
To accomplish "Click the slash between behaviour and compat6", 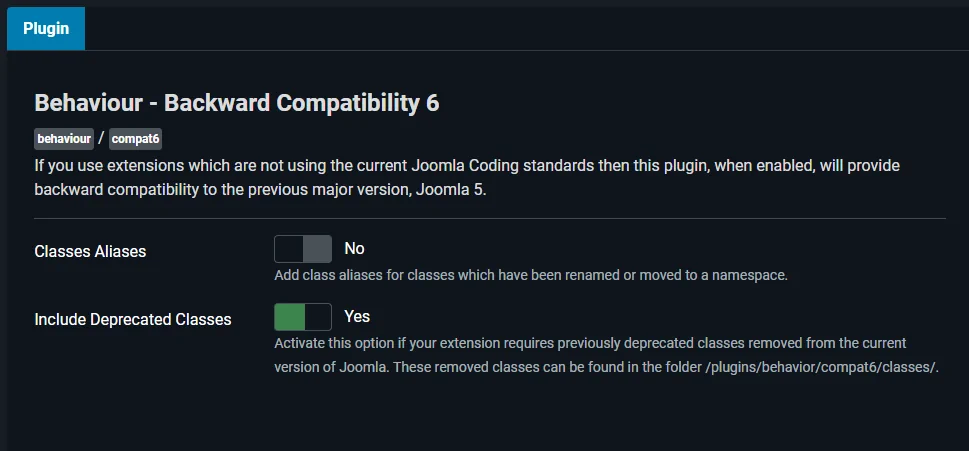I will [101, 139].
